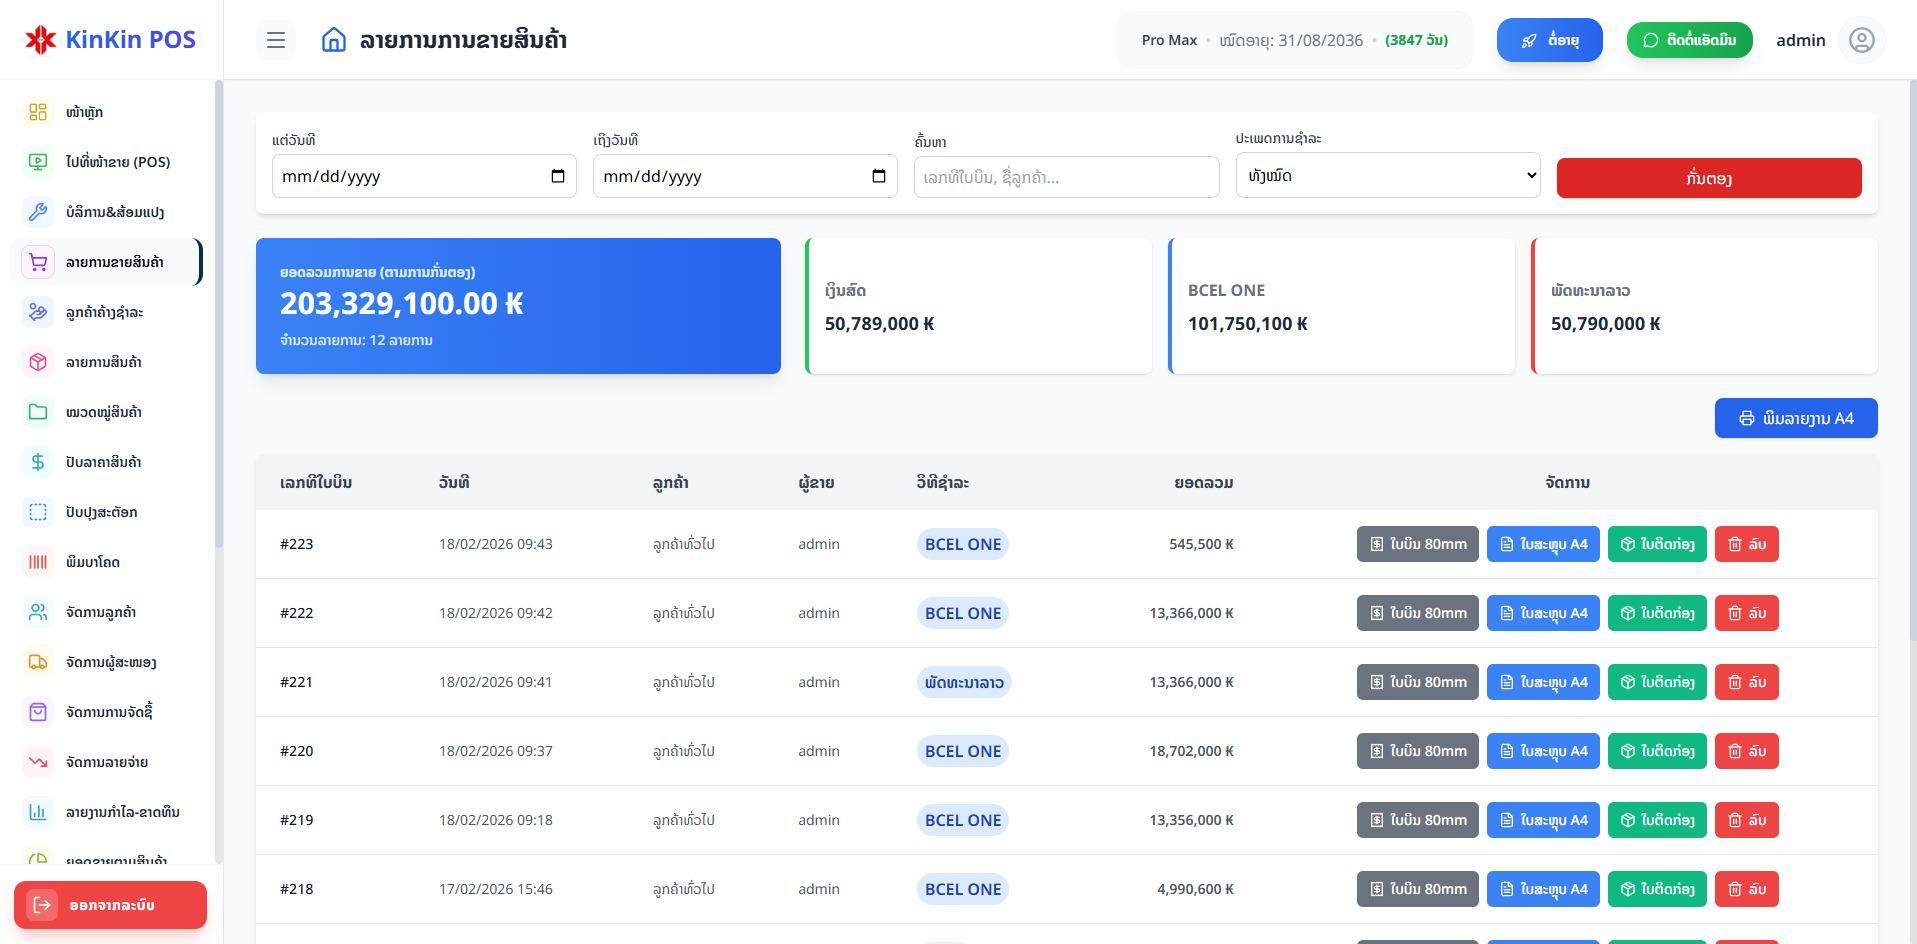Click the profit-loss report chart icon
Viewport: 1917px width, 944px height.
click(x=38, y=812)
